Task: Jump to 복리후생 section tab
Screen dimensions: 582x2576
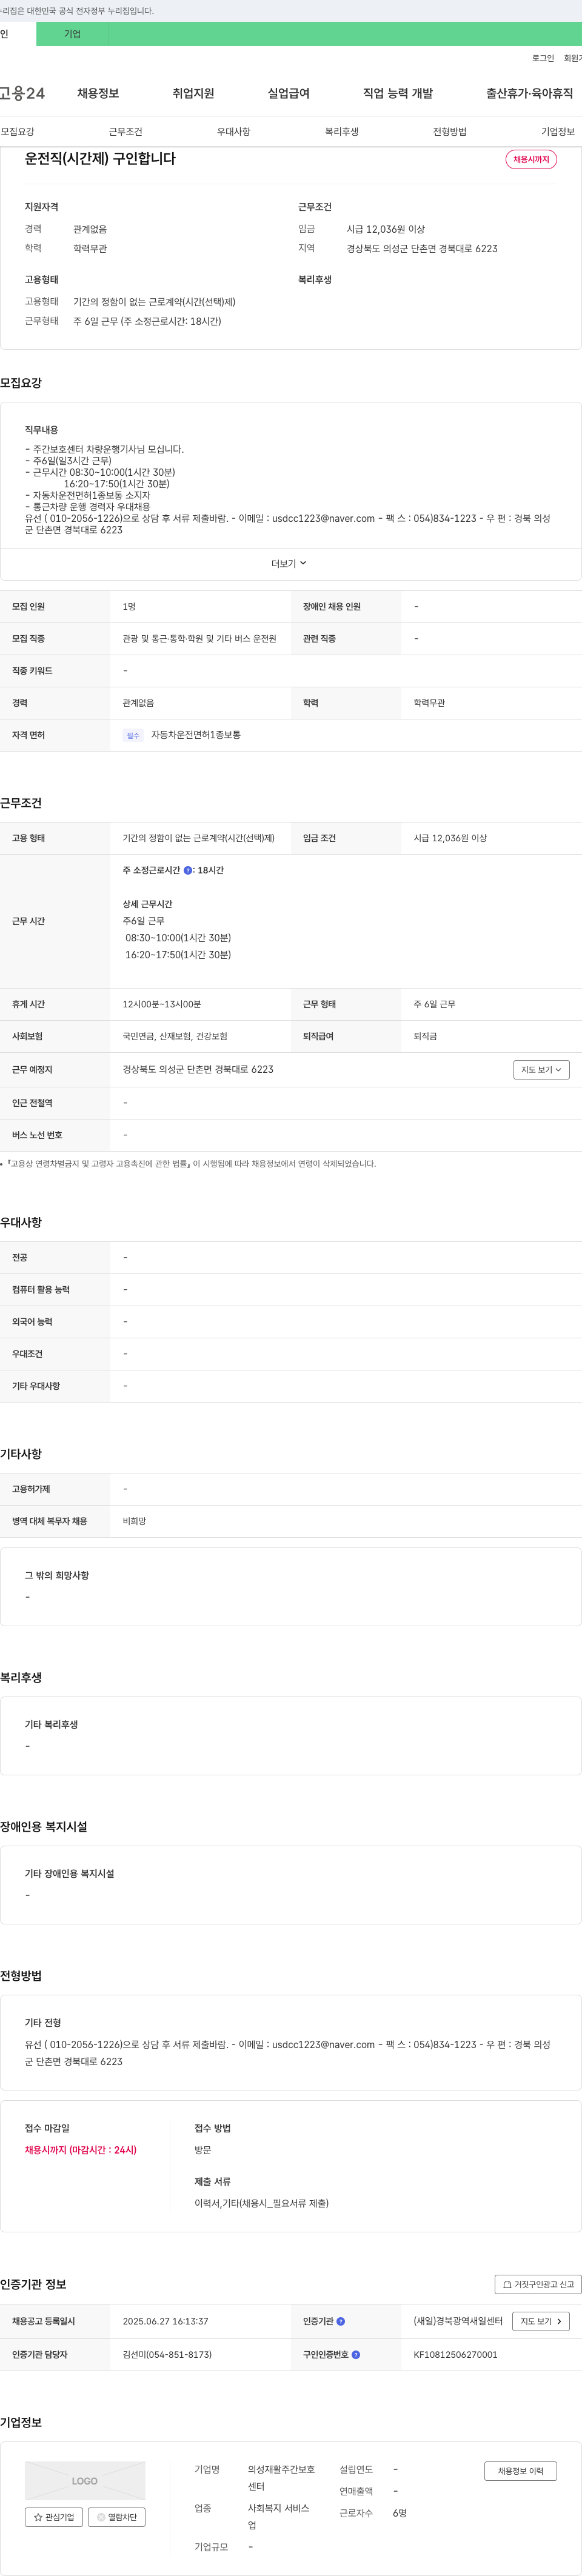Action: (342, 131)
